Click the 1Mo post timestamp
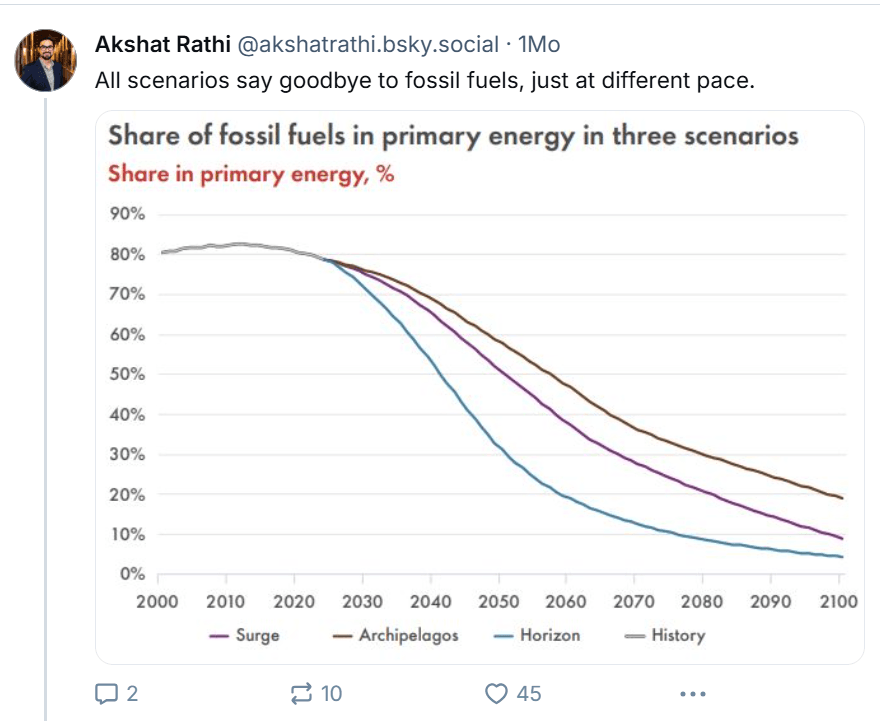The width and height of the screenshot is (880, 721). 540,45
